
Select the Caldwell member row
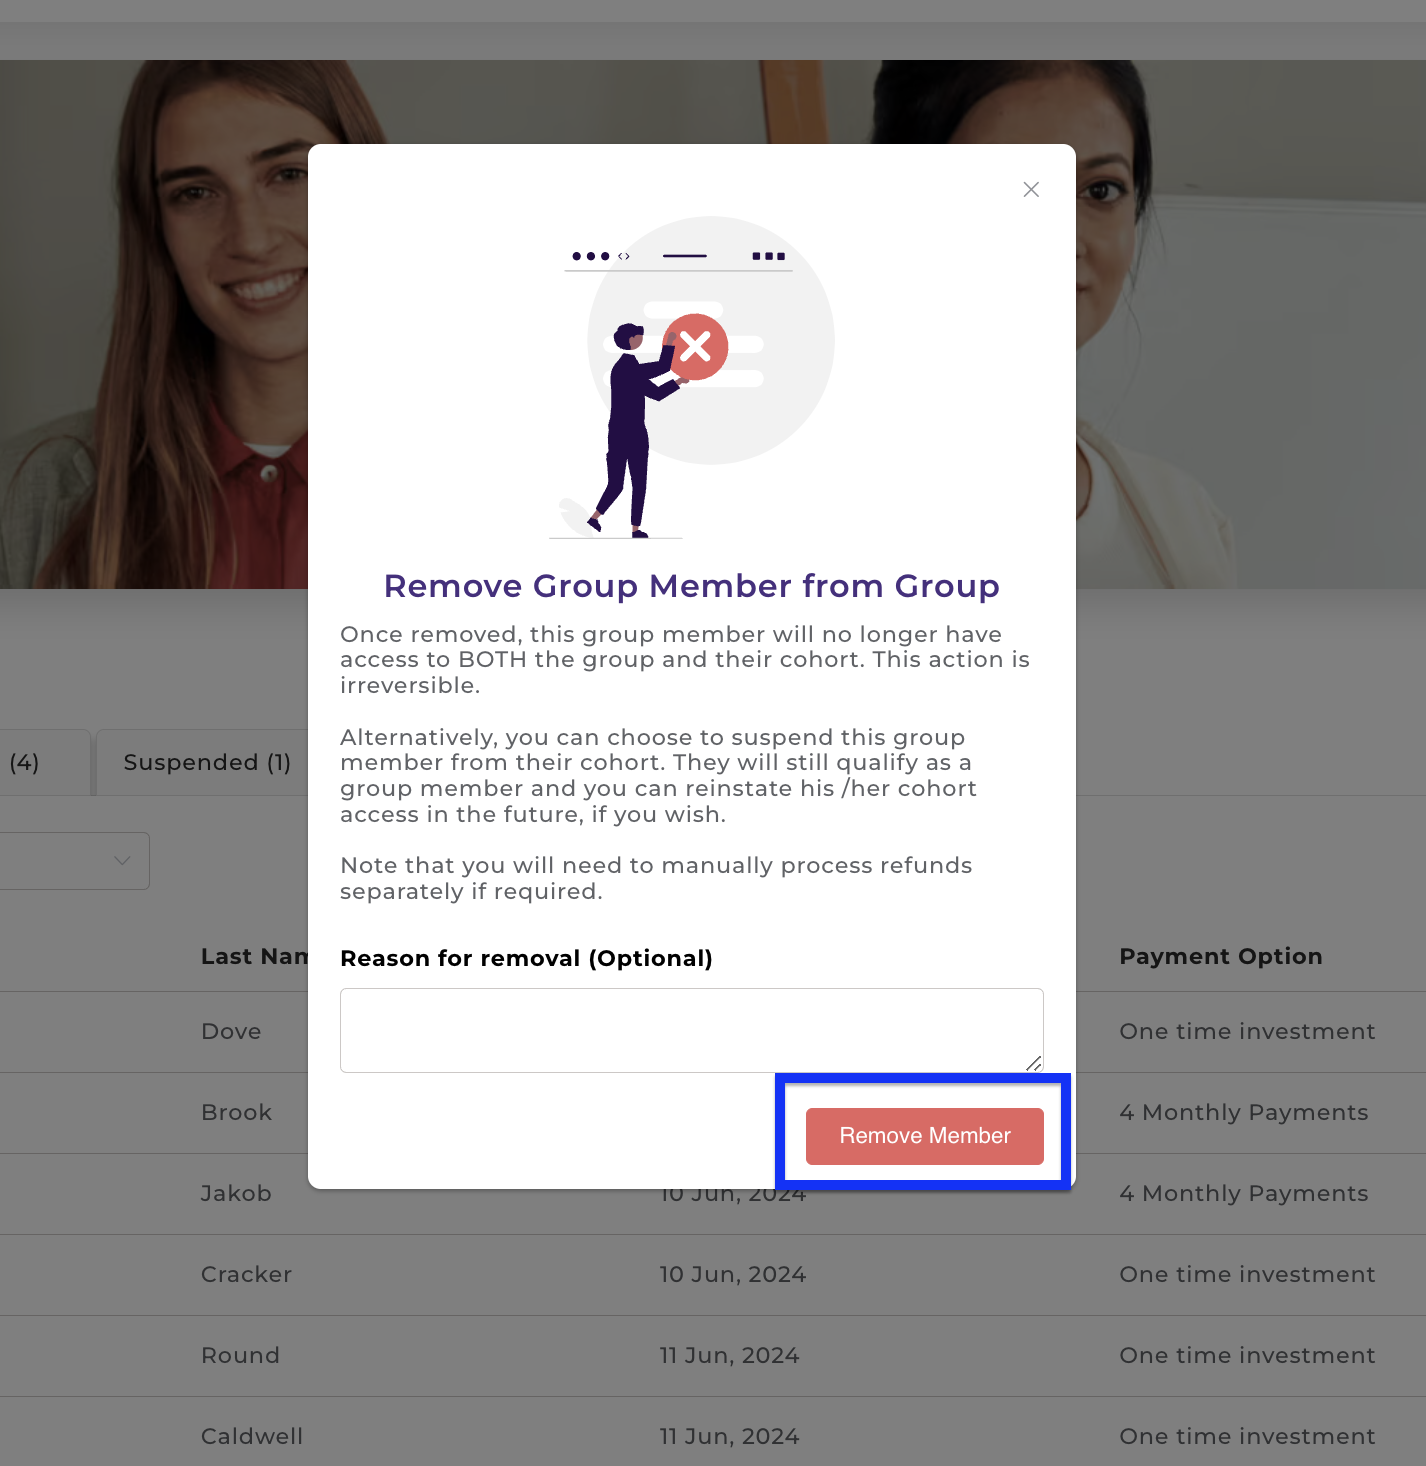[x=713, y=1432]
